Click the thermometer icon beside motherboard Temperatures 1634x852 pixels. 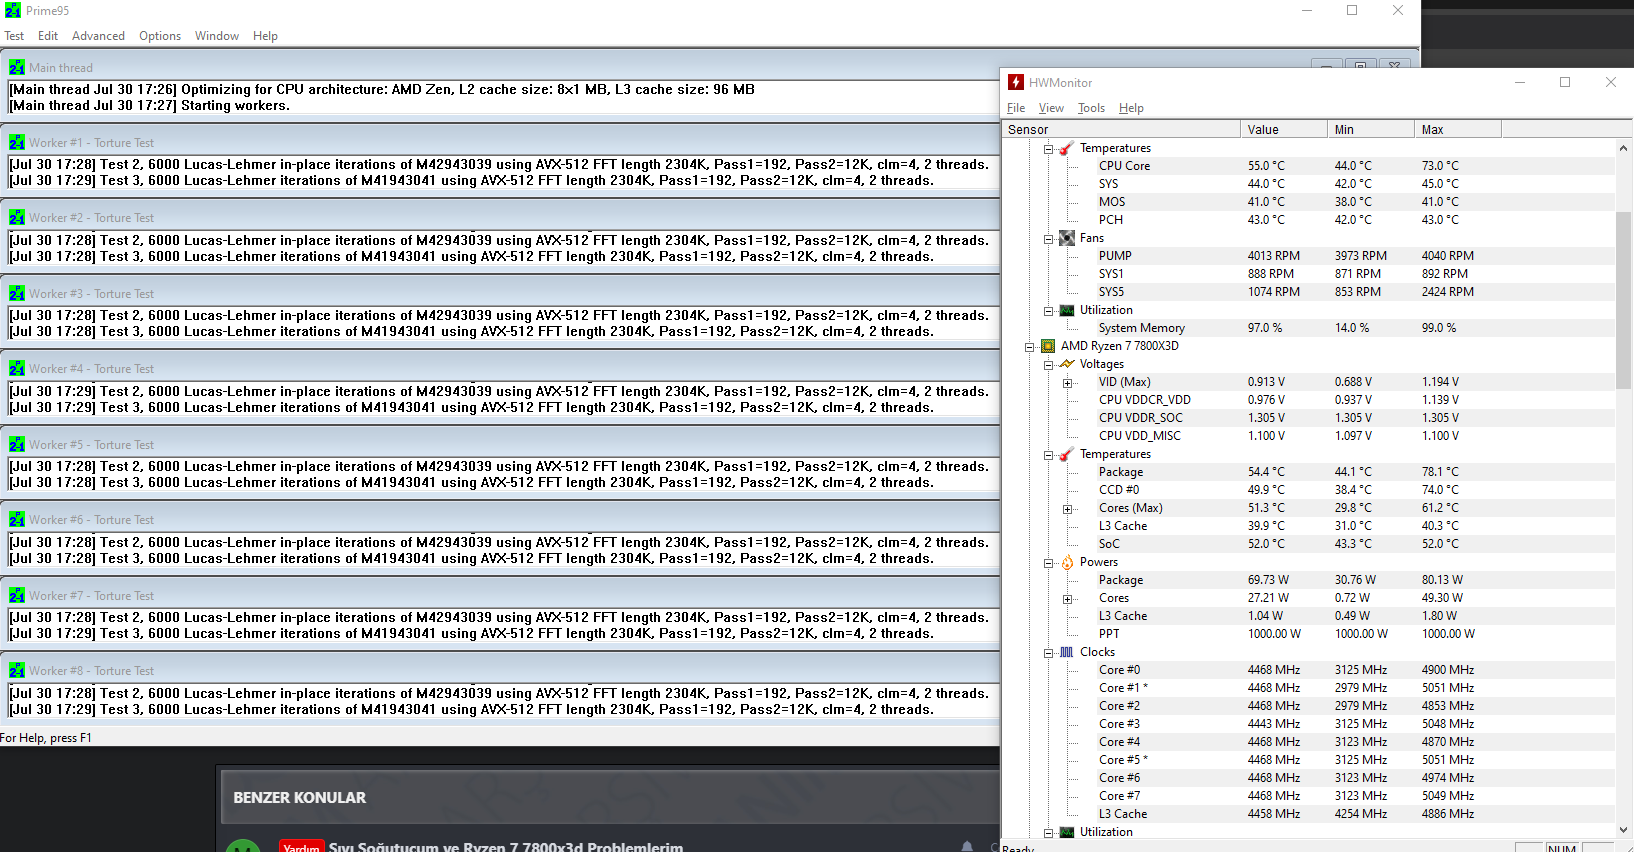click(1067, 148)
